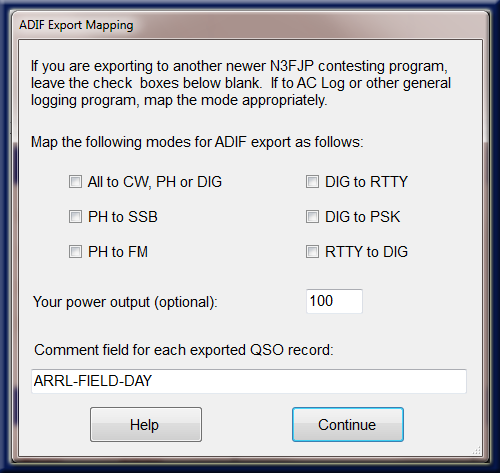Tick the PH to SSB checkbox
500x473 pixels.
(x=75, y=217)
